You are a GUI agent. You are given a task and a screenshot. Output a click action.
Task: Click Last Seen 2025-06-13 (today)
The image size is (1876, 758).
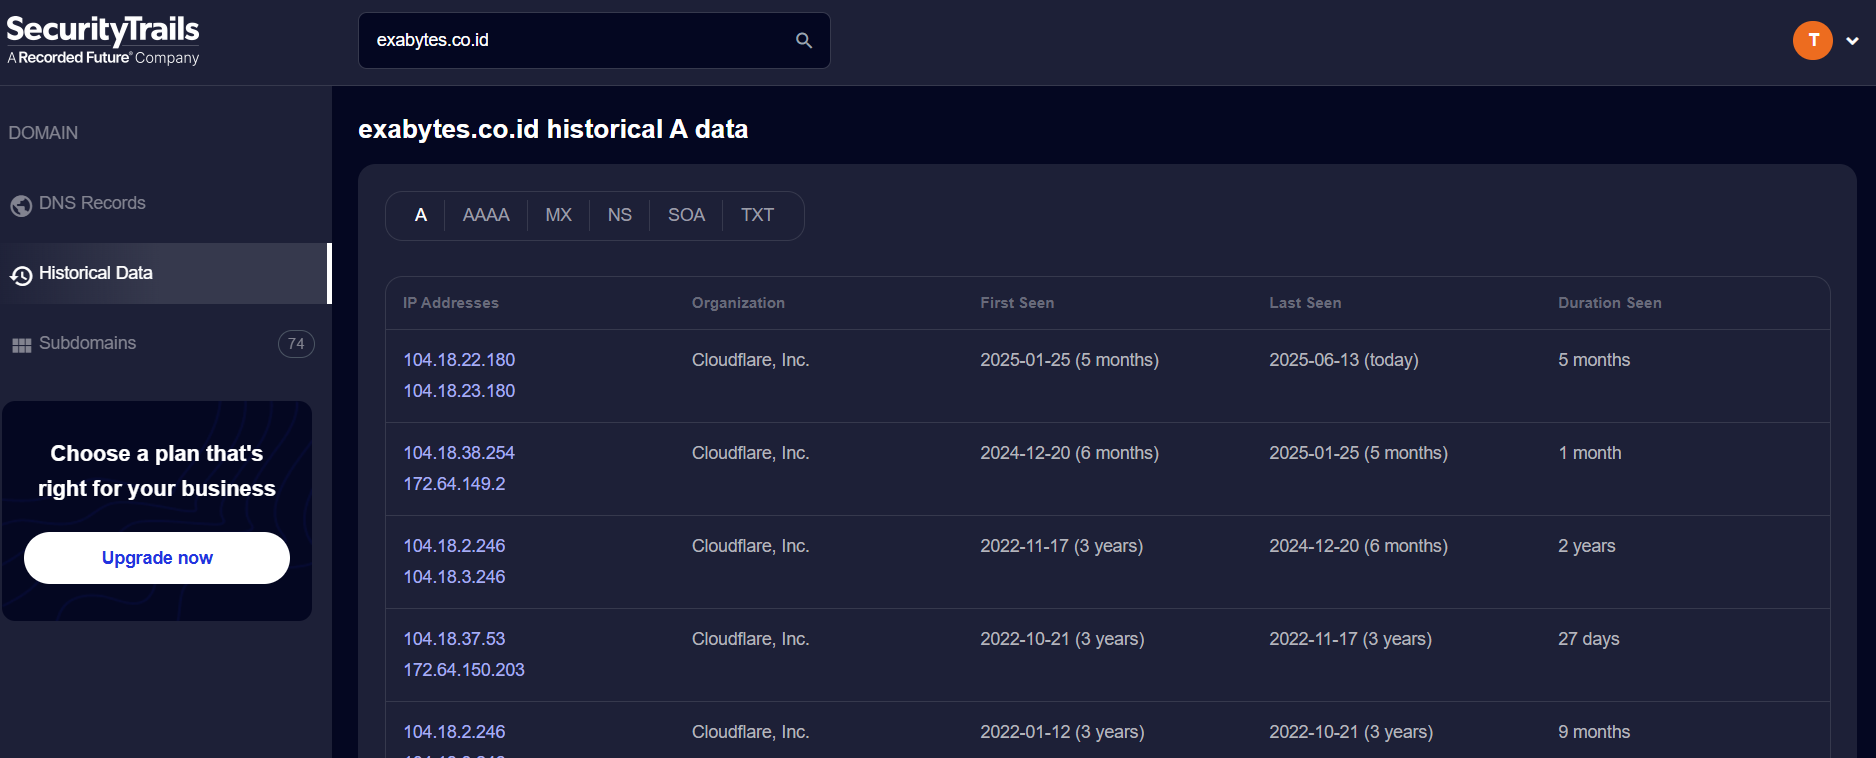(1344, 360)
